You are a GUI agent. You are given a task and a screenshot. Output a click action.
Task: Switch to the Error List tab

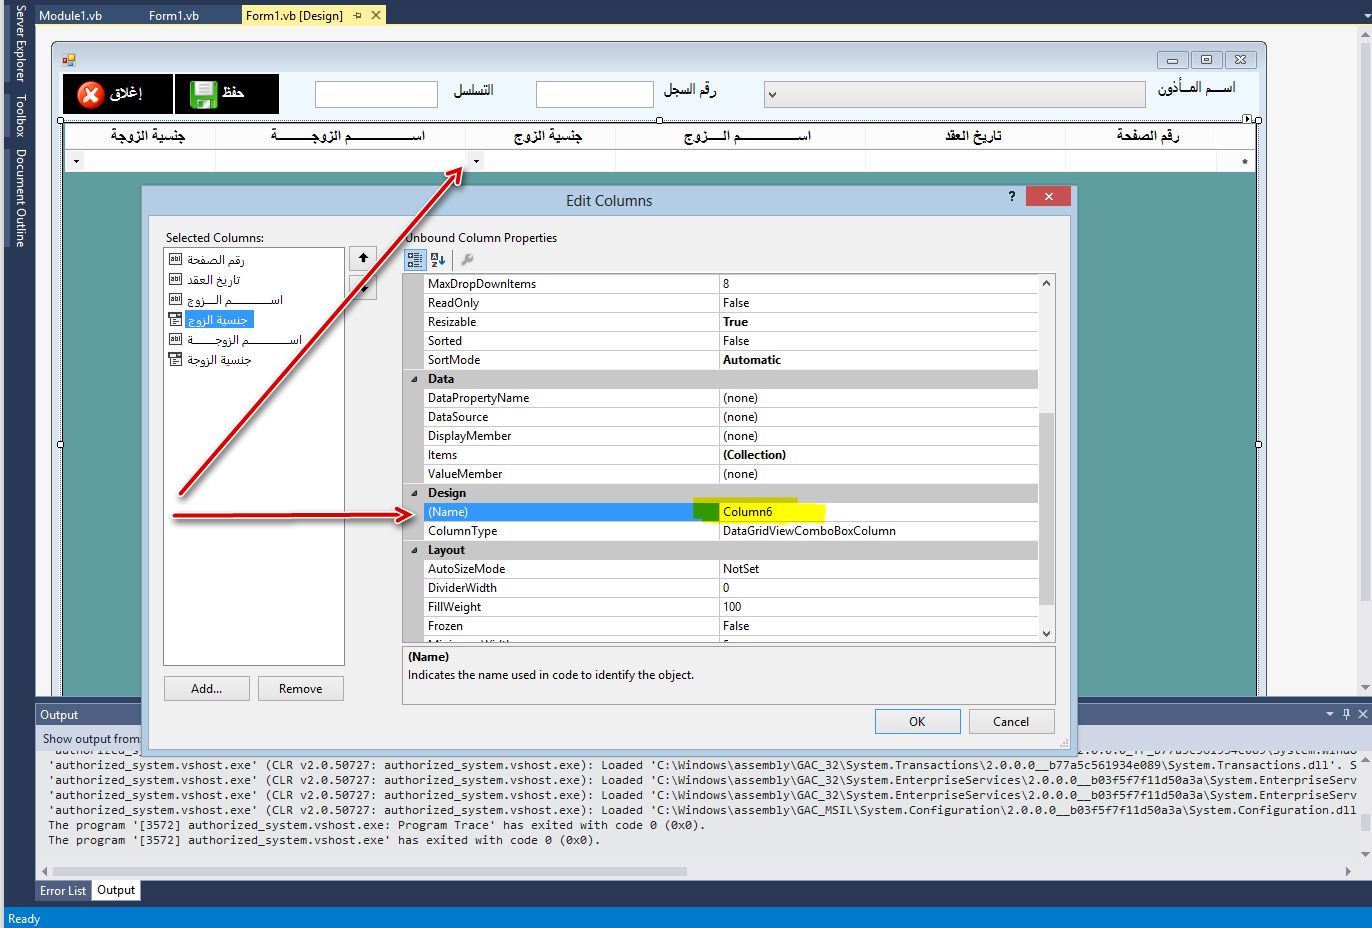[x=63, y=890]
